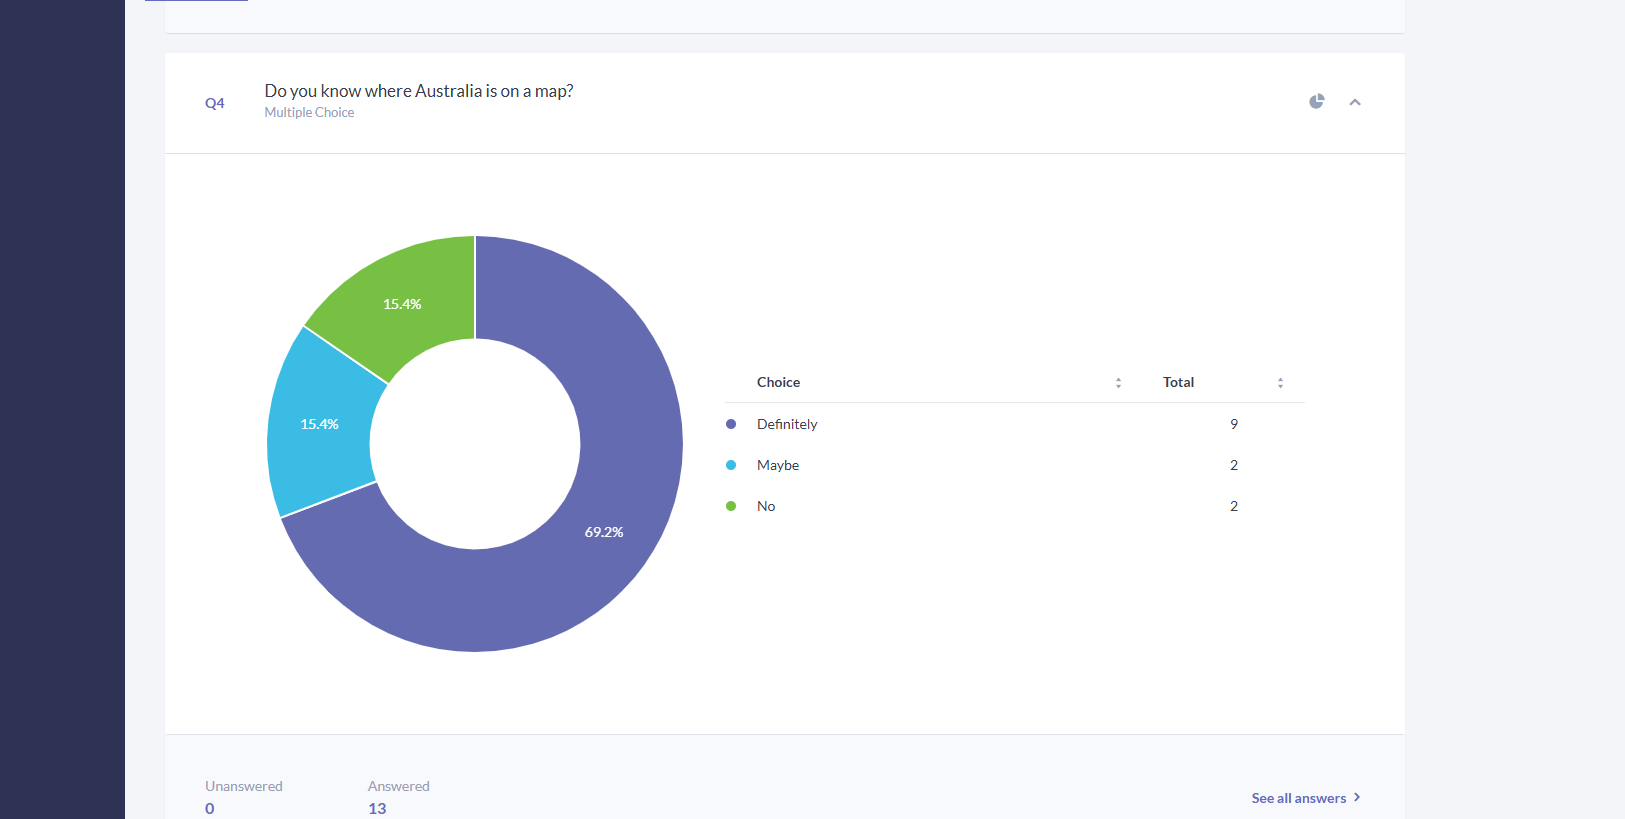Click the arrow beside See all answers
This screenshot has width=1625, height=819.
coord(1357,797)
